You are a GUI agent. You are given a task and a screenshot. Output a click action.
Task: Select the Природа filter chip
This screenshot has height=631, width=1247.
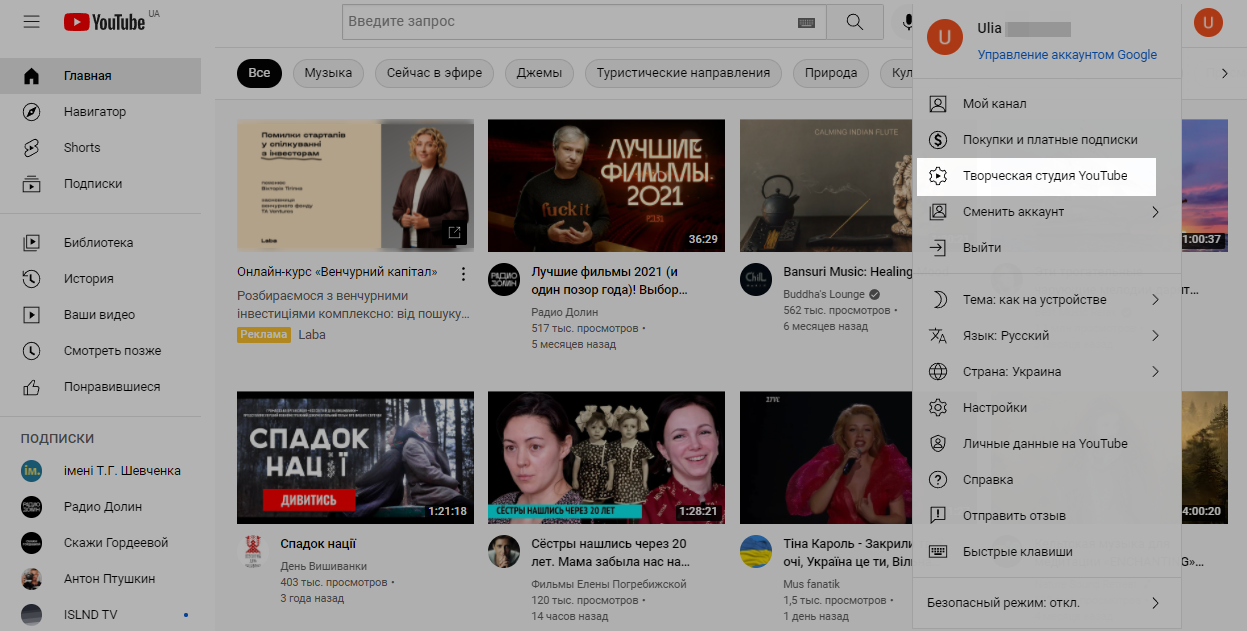[831, 73]
